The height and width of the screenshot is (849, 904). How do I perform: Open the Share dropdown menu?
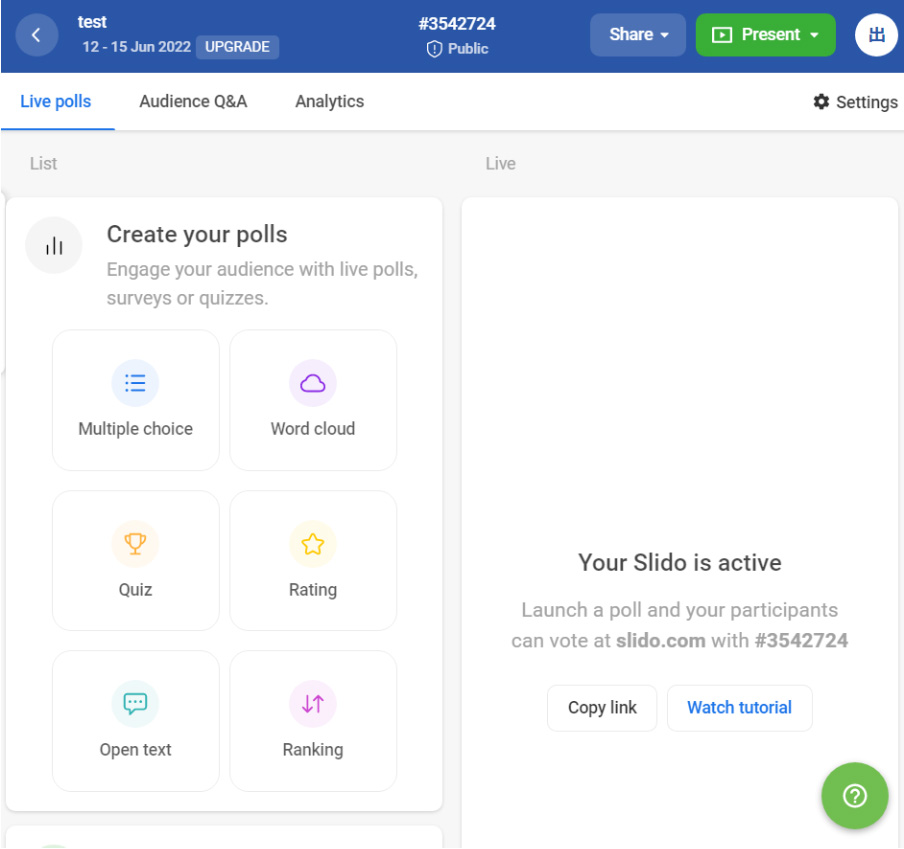[x=638, y=35]
